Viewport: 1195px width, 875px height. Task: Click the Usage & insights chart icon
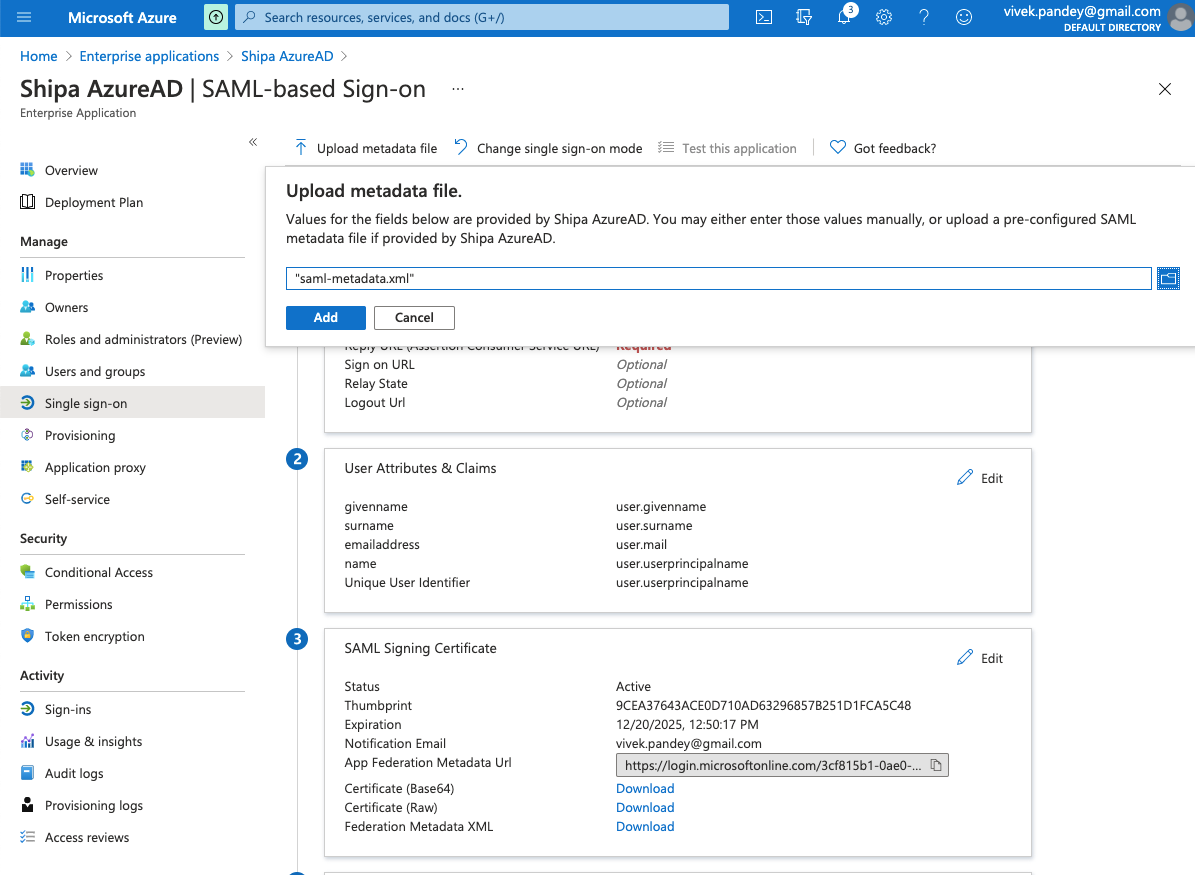tap(27, 741)
